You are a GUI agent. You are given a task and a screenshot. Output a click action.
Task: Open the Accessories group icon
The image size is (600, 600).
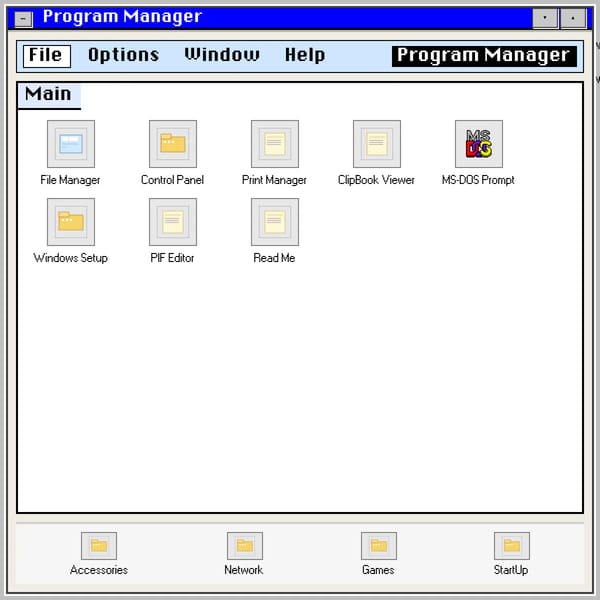point(99,546)
